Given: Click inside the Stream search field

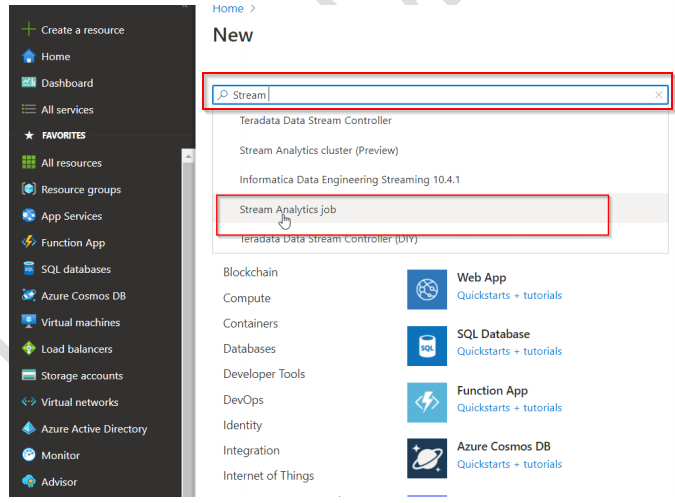Looking at the screenshot, I should pyautogui.click(x=450, y=95).
